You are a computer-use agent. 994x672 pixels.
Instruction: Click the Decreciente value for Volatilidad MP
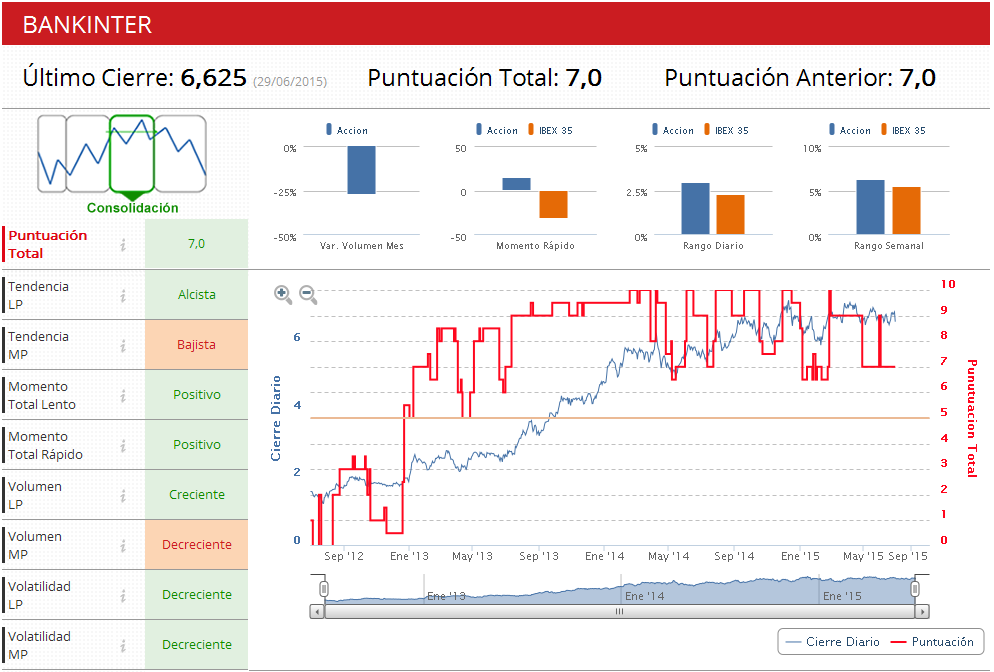pos(197,645)
